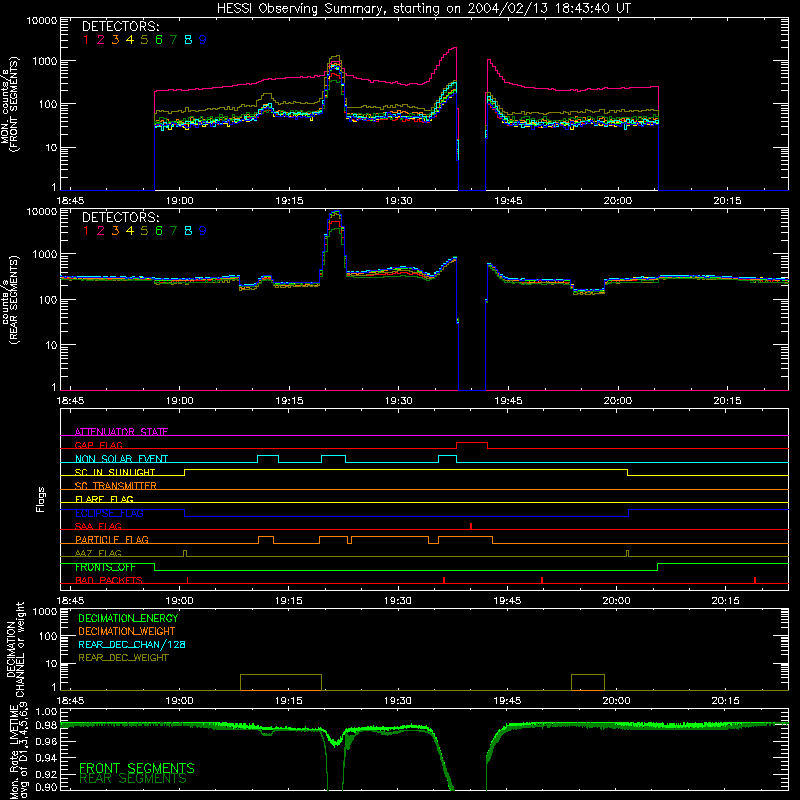This screenshot has height=800, width=800.
Task: Select the "SAA_FLAG" label
Action: [98, 526]
